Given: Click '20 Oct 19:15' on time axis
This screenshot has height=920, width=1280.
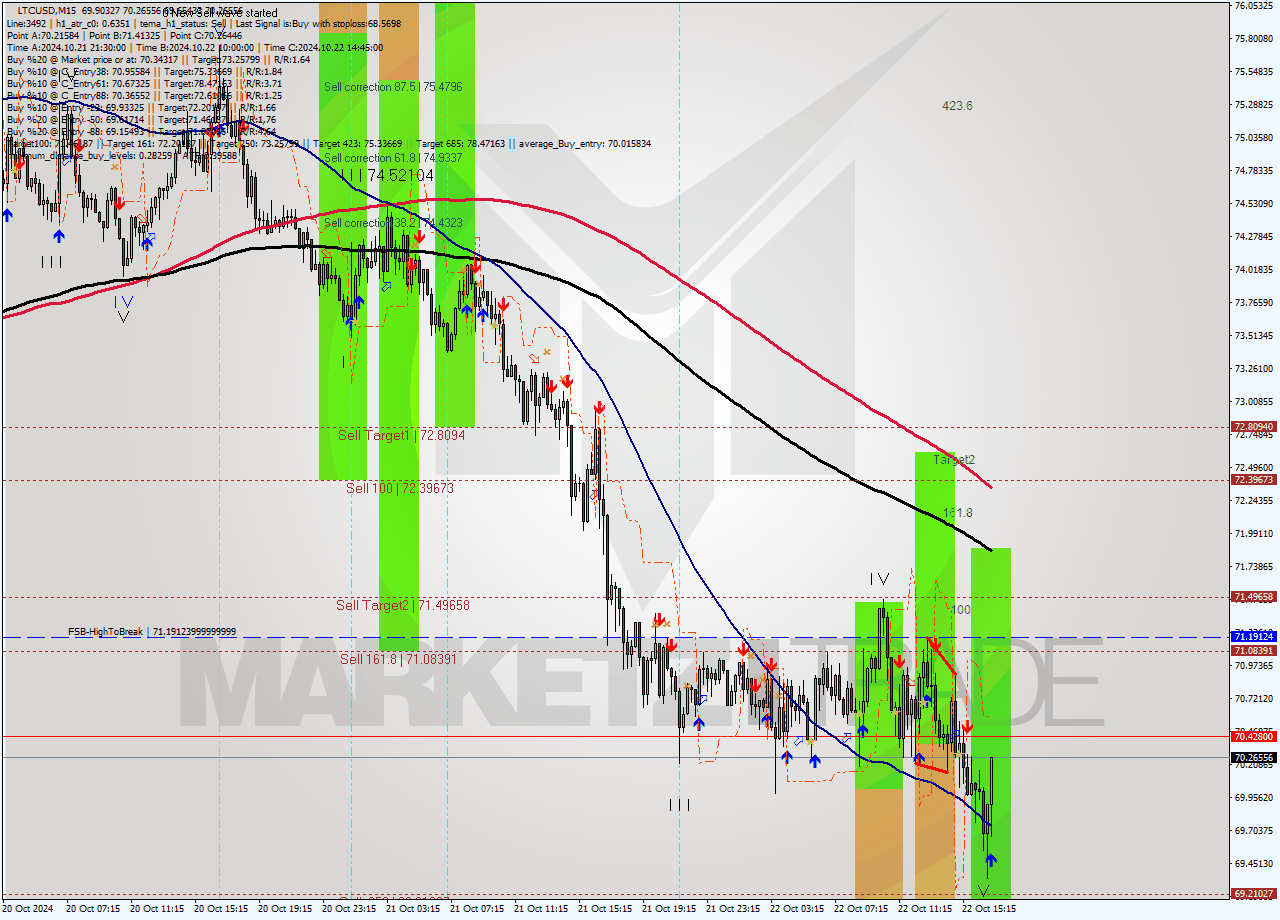Looking at the screenshot, I should [285, 909].
